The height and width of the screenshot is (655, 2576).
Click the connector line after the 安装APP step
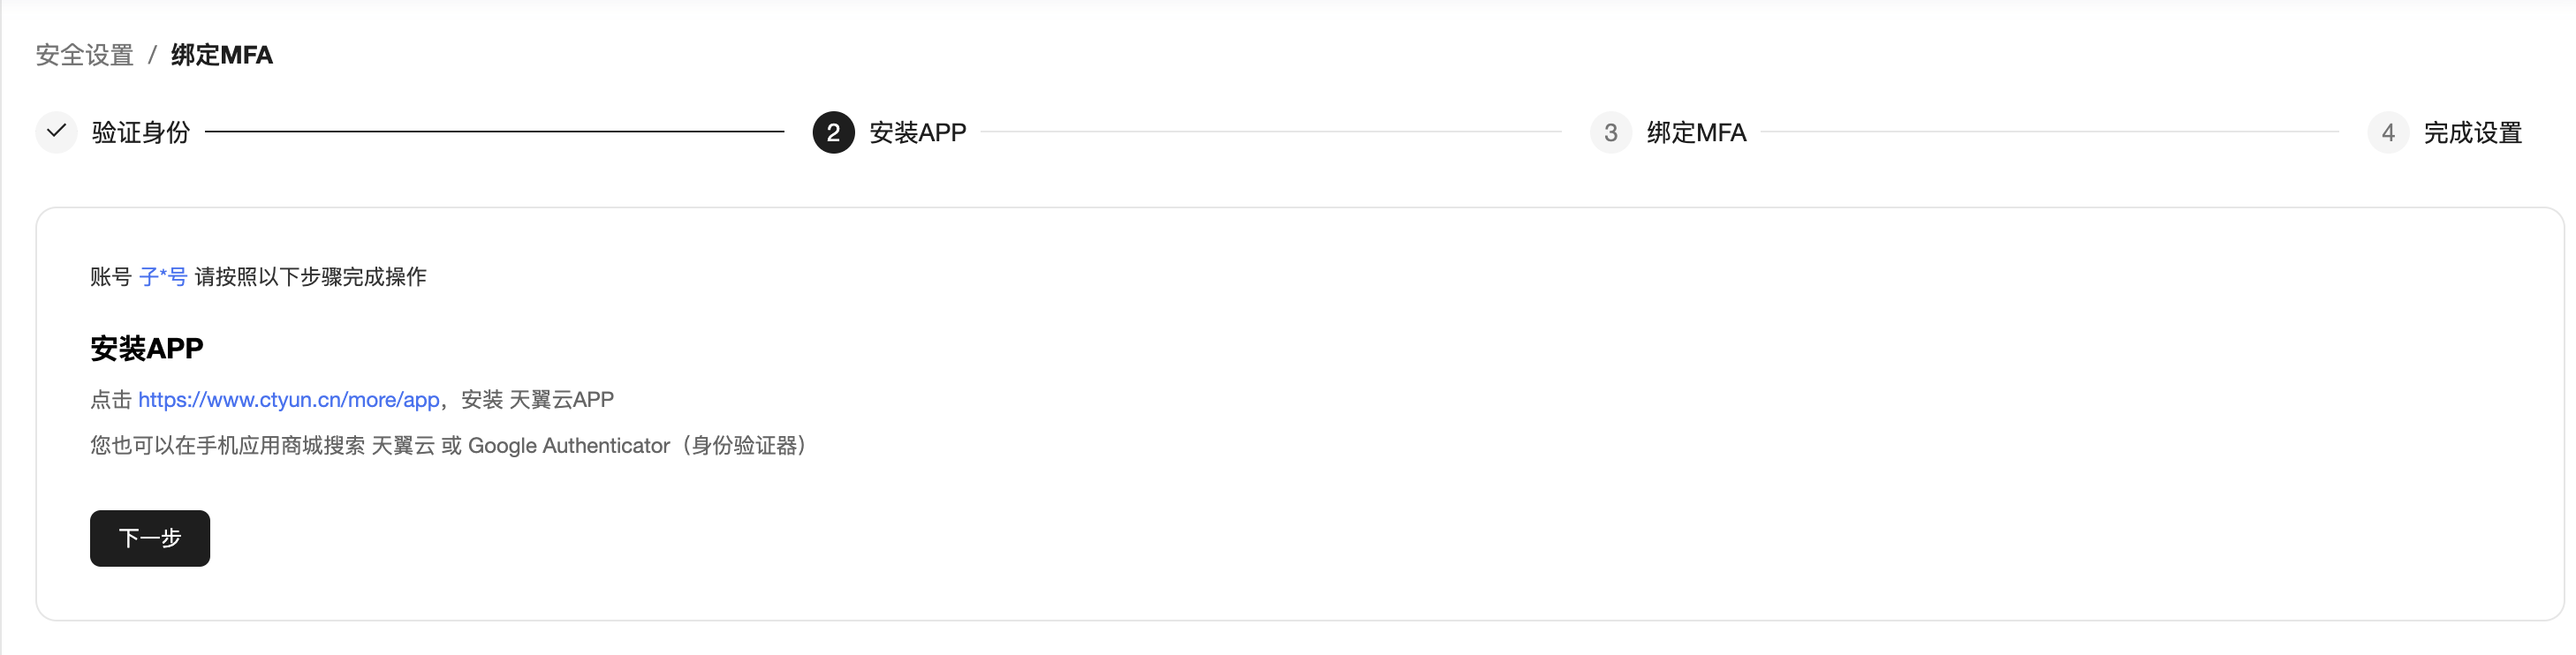pyautogui.click(x=1270, y=131)
